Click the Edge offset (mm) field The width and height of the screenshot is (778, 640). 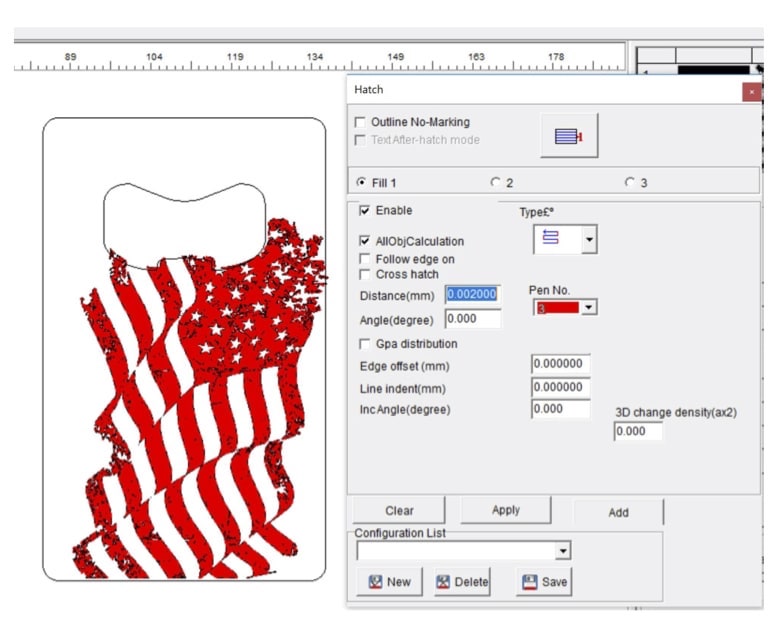(561, 364)
